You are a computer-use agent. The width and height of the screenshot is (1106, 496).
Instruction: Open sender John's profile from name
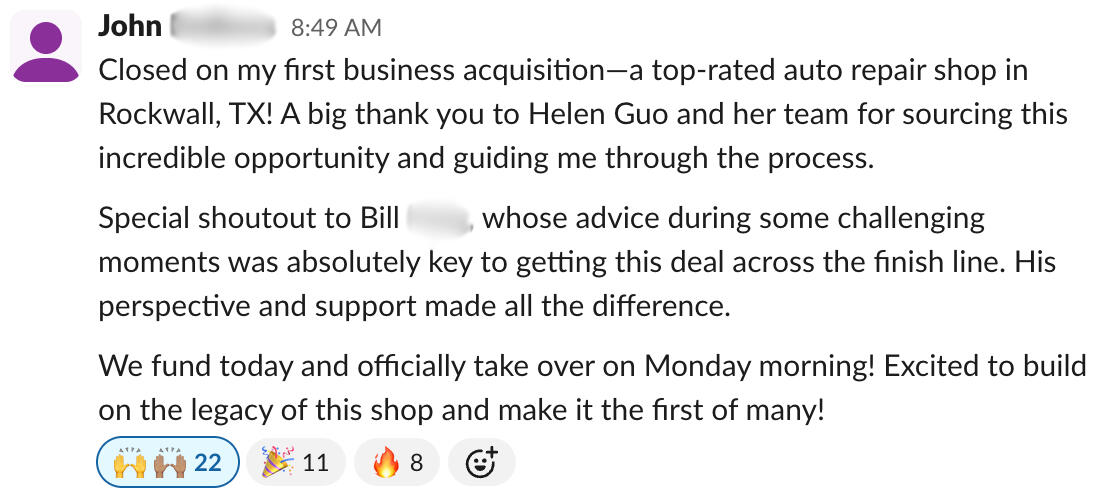pyautogui.click(x=130, y=26)
